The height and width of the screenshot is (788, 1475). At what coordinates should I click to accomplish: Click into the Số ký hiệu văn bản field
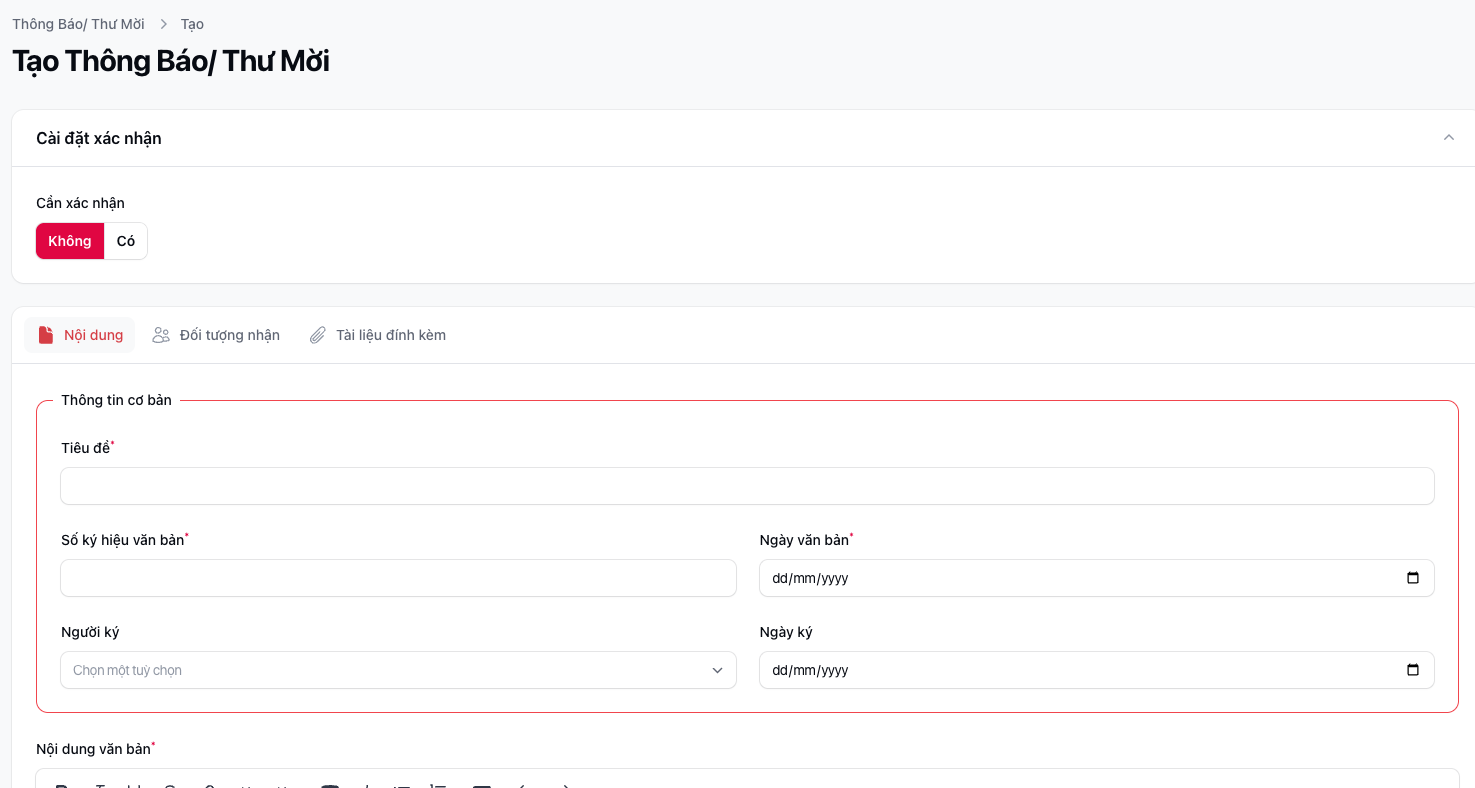coord(398,578)
